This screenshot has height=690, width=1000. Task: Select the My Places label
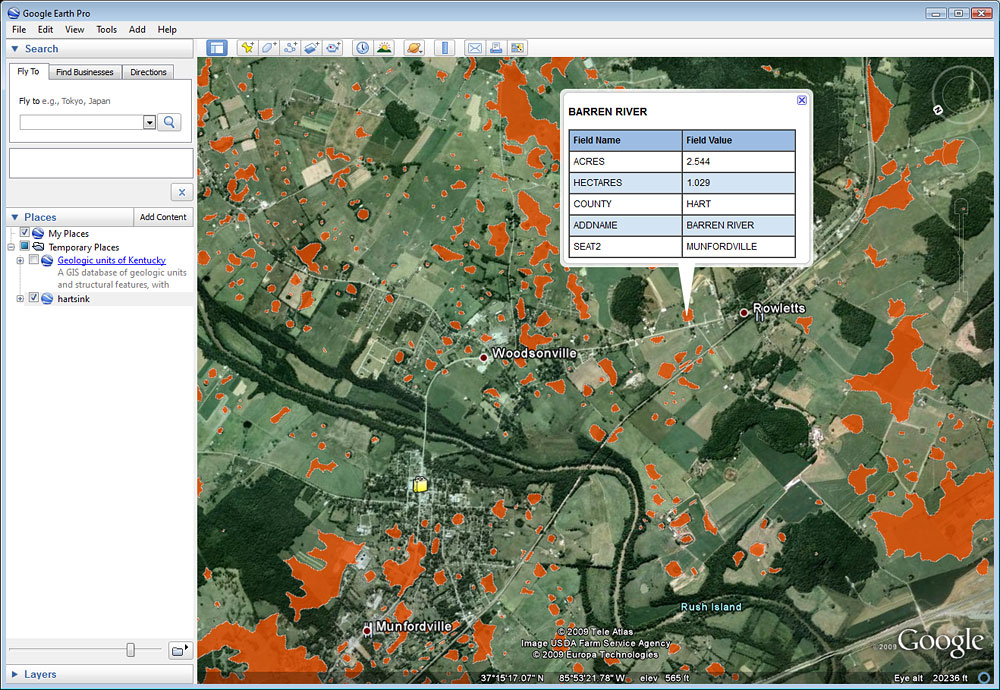[x=68, y=233]
